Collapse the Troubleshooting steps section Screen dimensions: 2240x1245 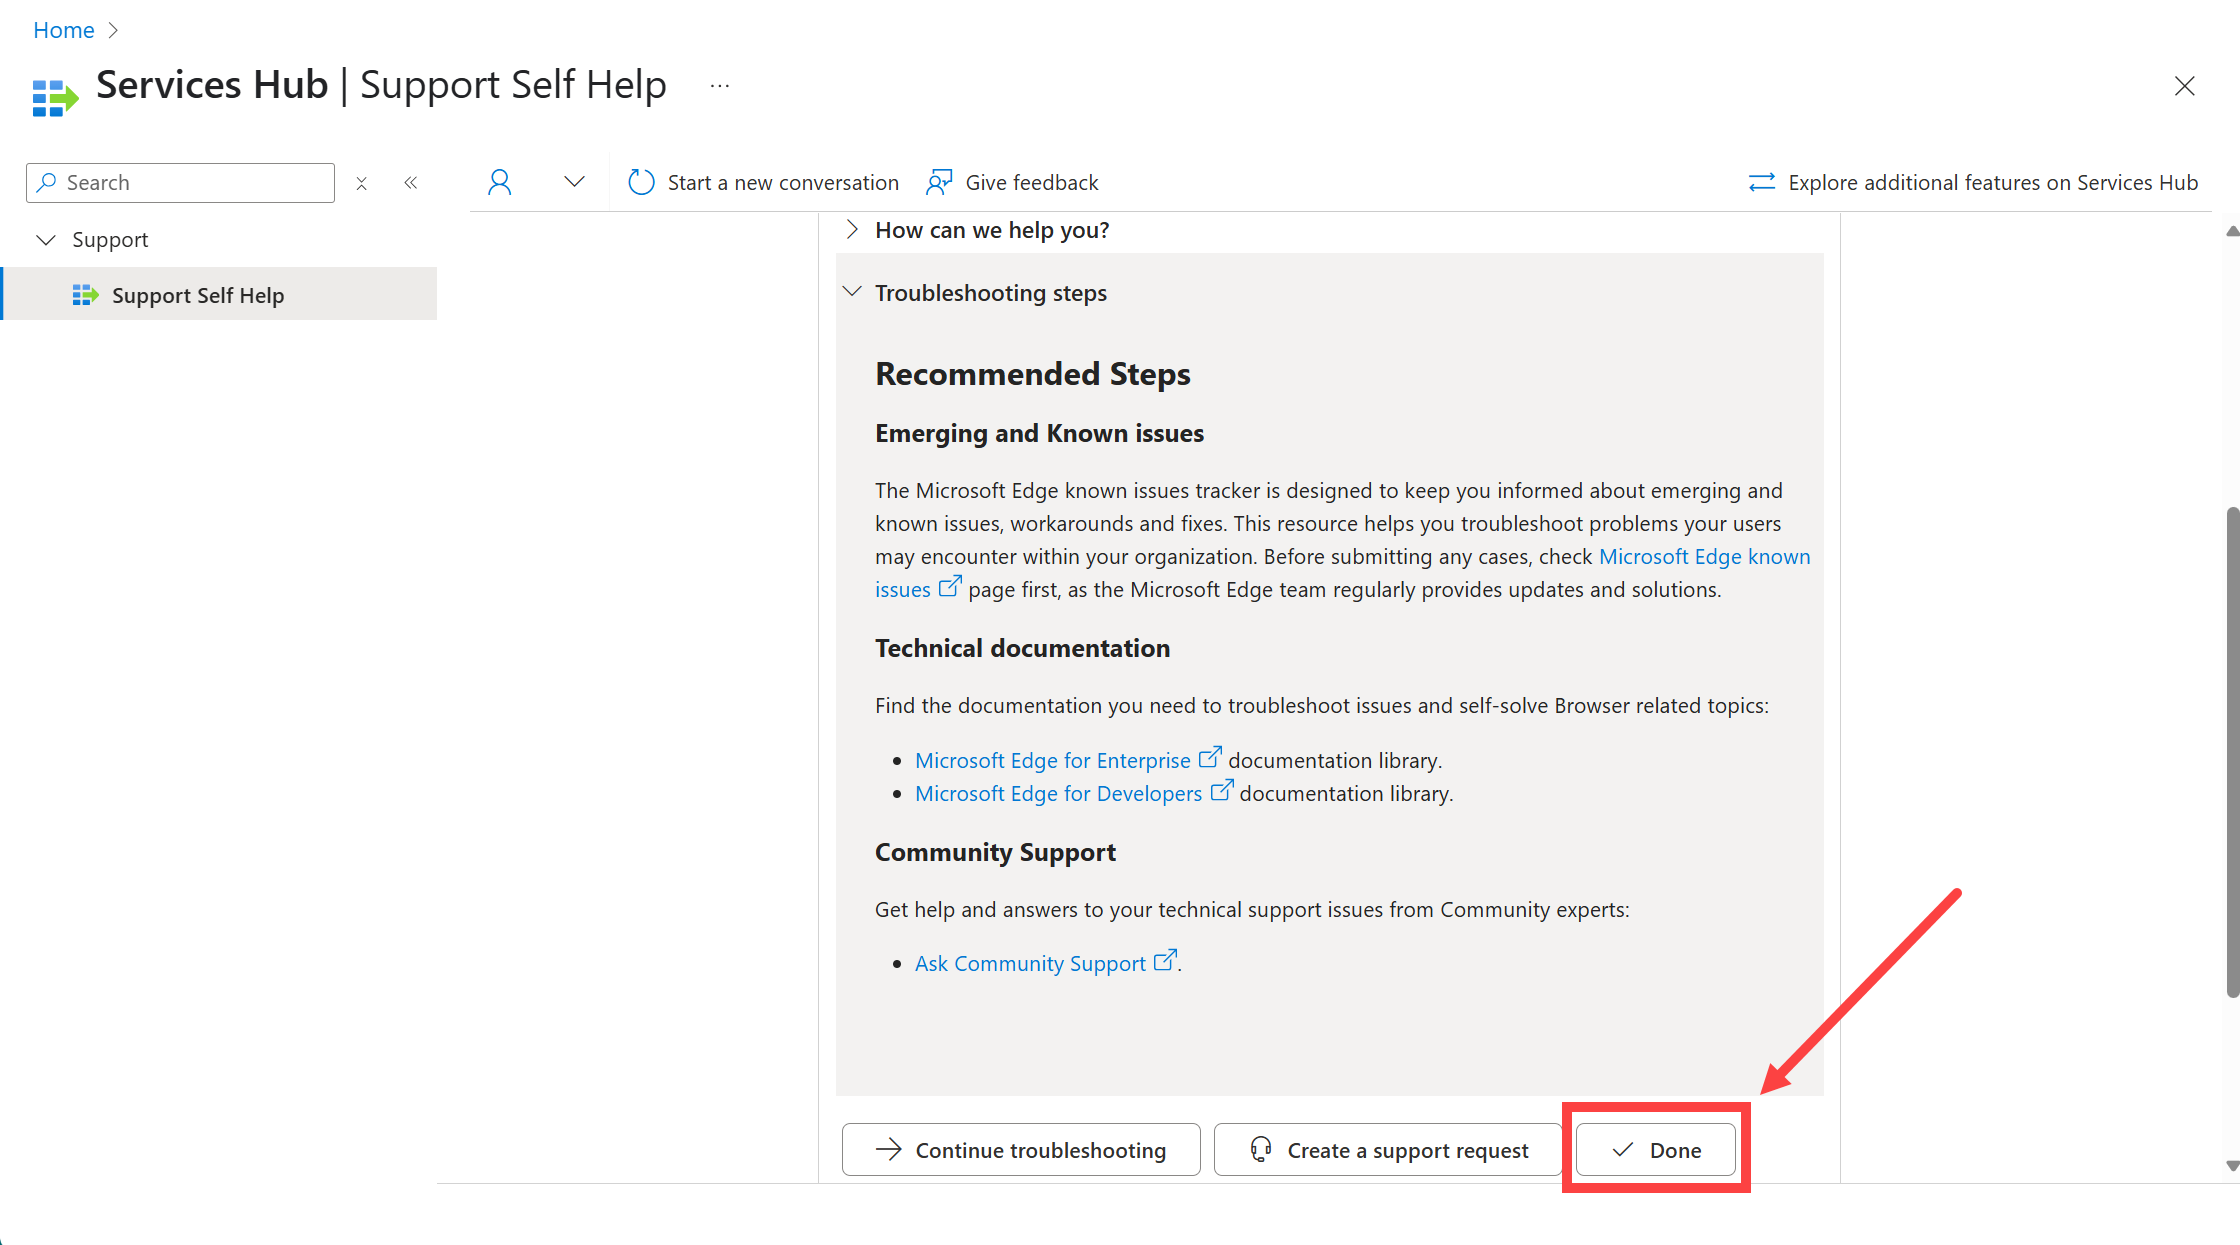click(x=852, y=290)
